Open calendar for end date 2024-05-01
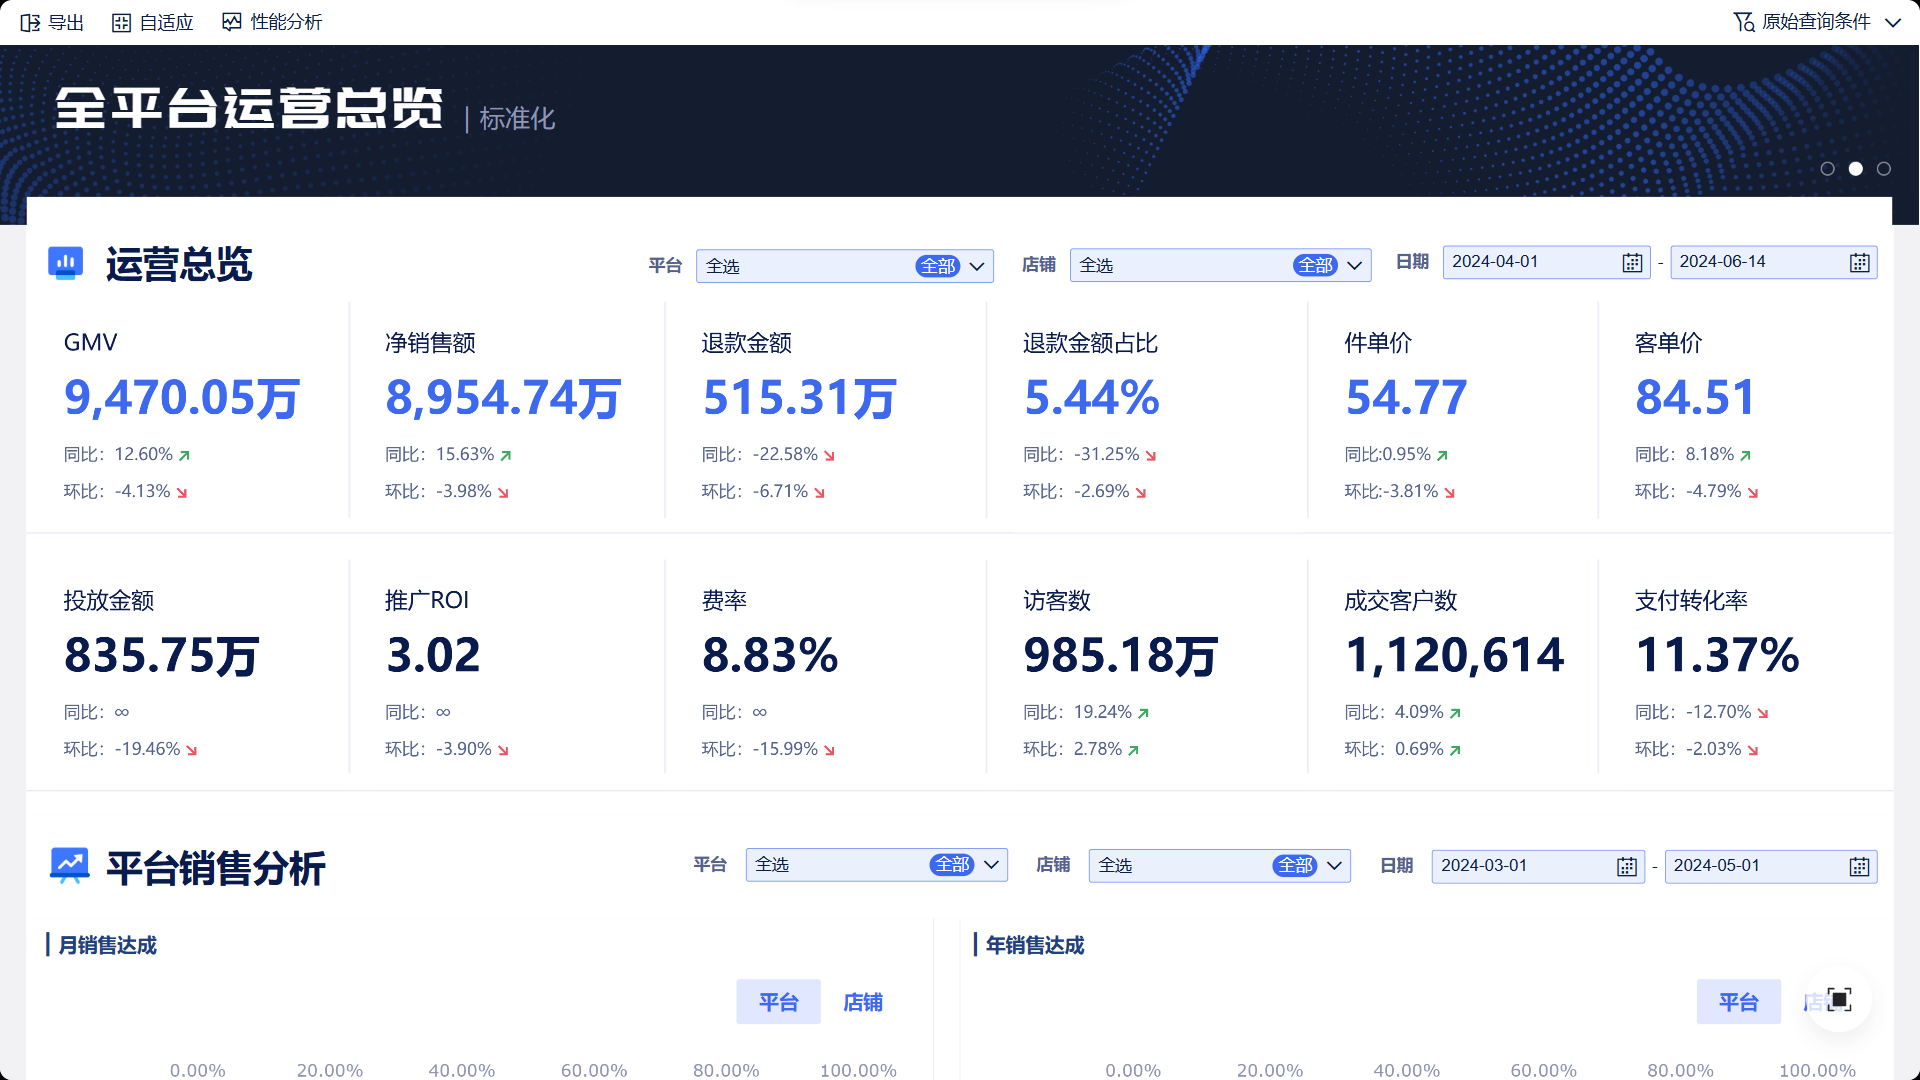Image resolution: width=1920 pixels, height=1080 pixels. pos(1859,866)
